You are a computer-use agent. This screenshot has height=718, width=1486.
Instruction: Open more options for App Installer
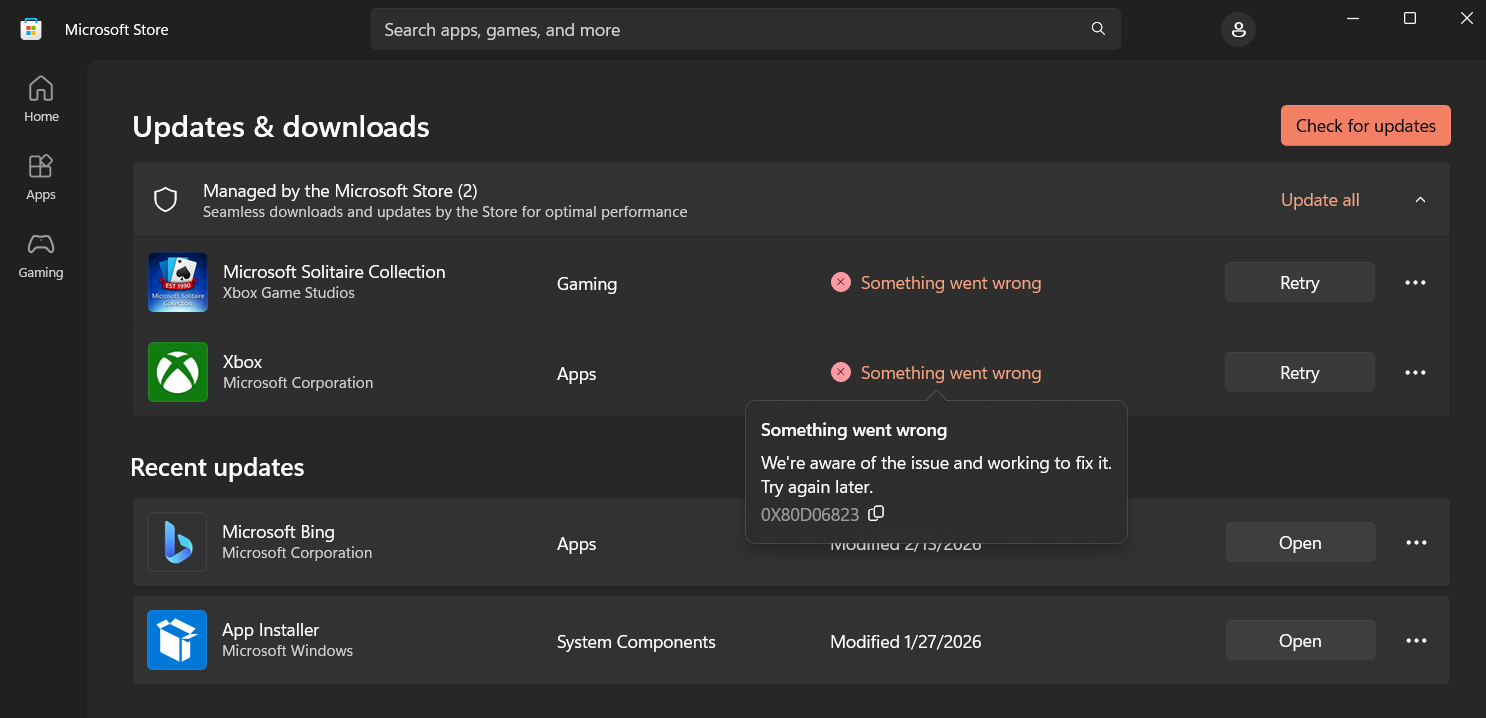click(1416, 641)
